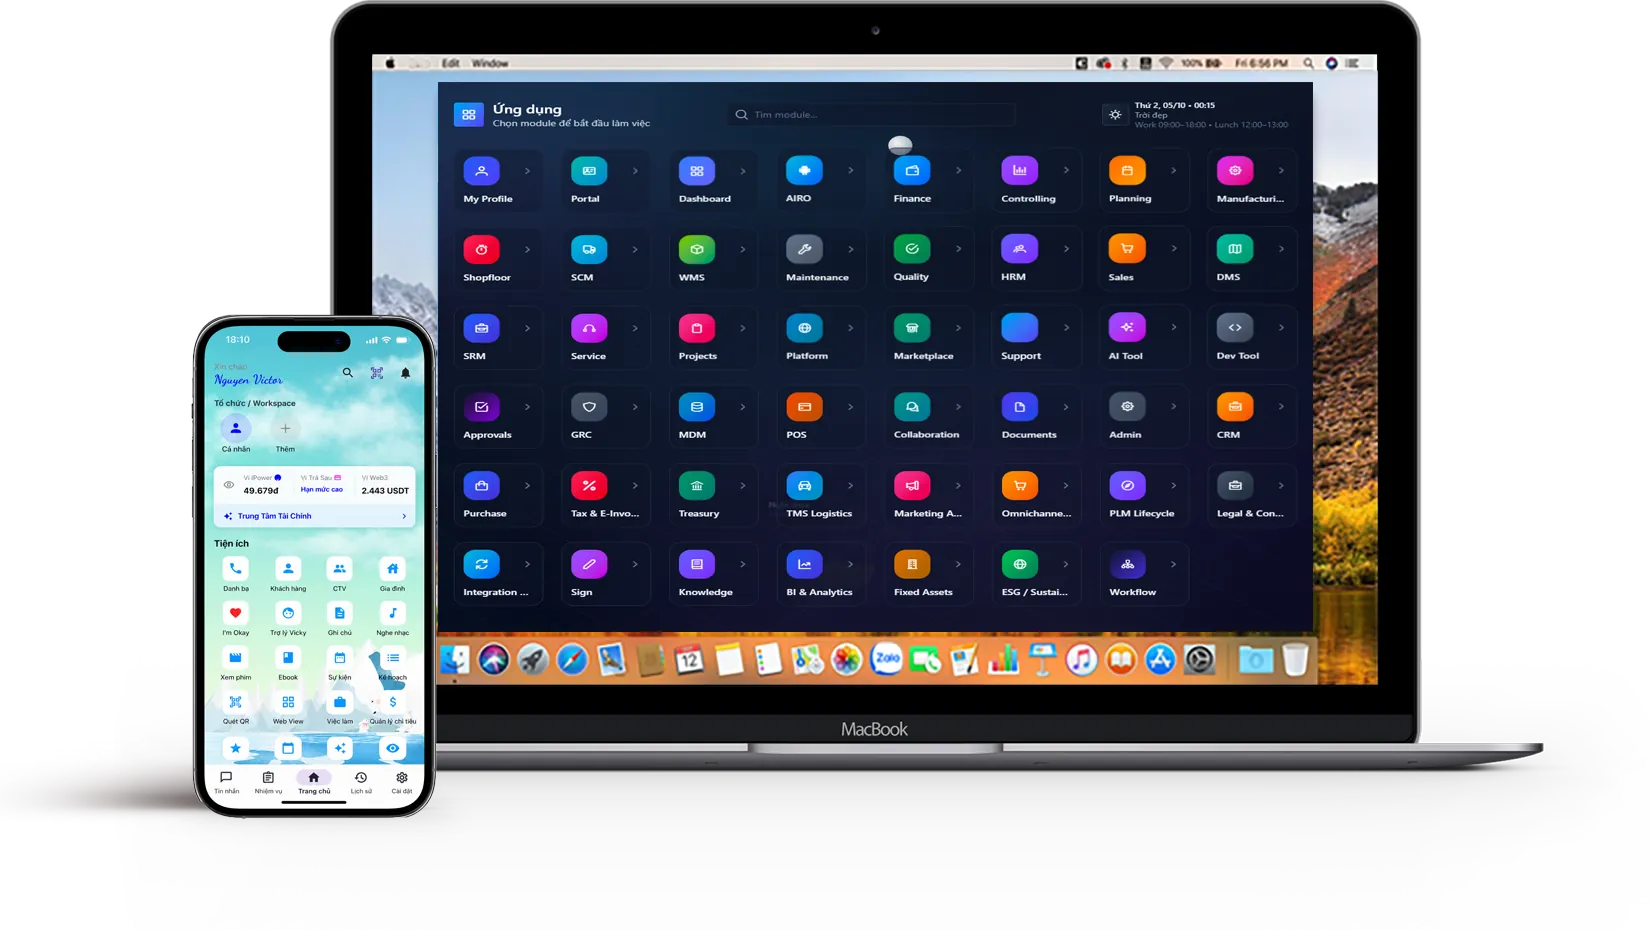Toggle wallet balance visibility eye icon
Viewport: 1650px width, 930px height.
pos(229,485)
